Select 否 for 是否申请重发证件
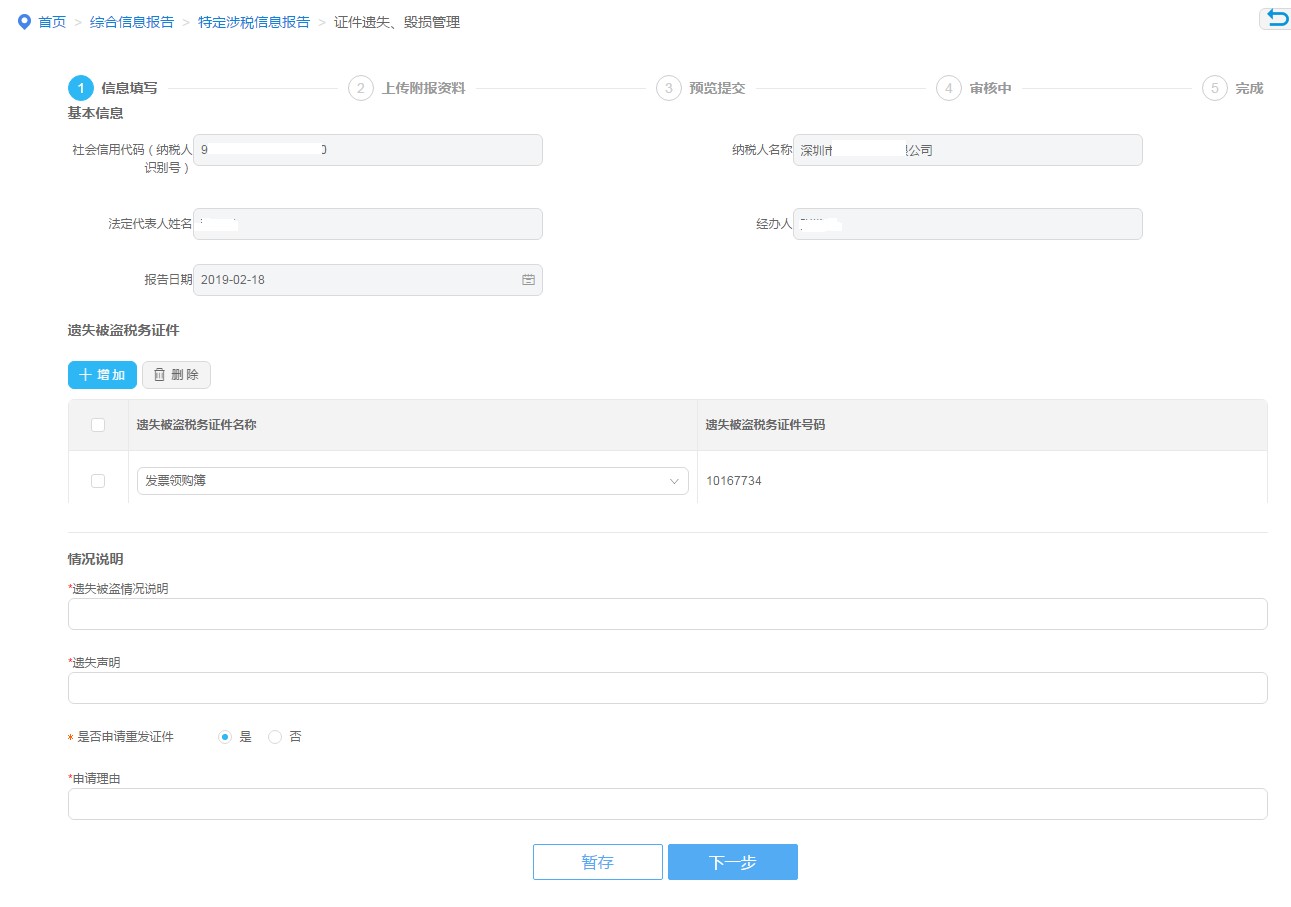 pos(276,737)
